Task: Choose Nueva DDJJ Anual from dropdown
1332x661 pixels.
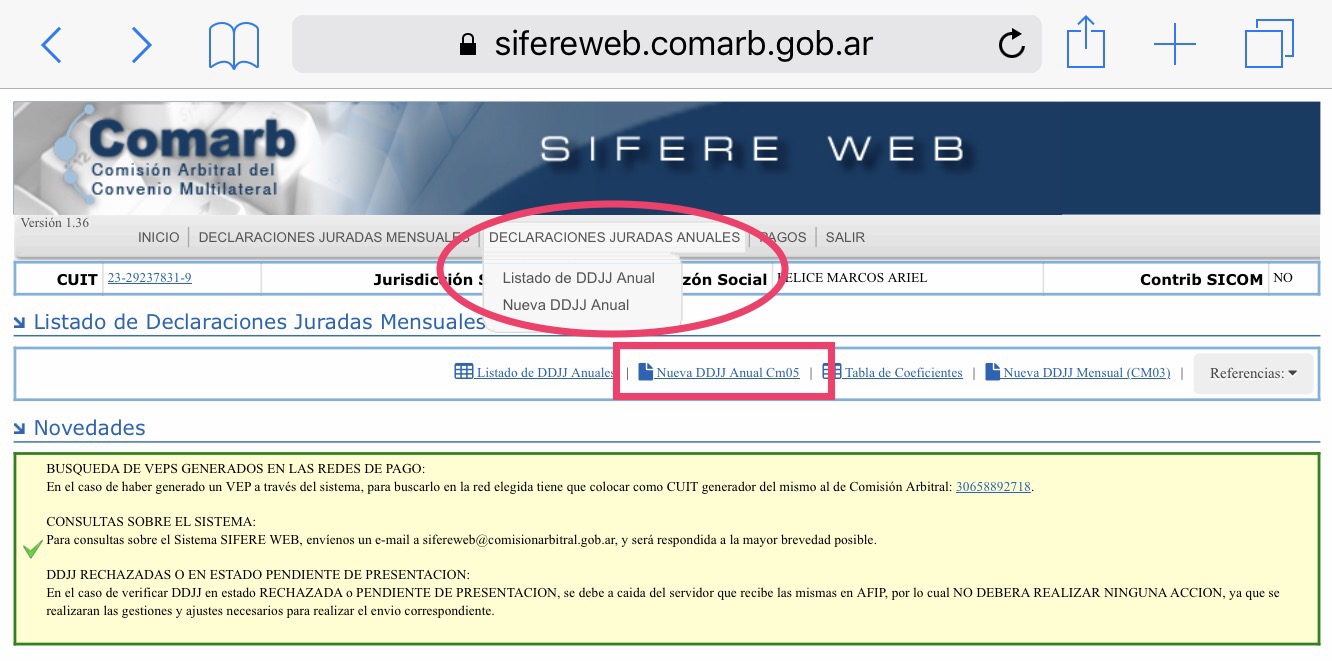Action: click(x=565, y=305)
